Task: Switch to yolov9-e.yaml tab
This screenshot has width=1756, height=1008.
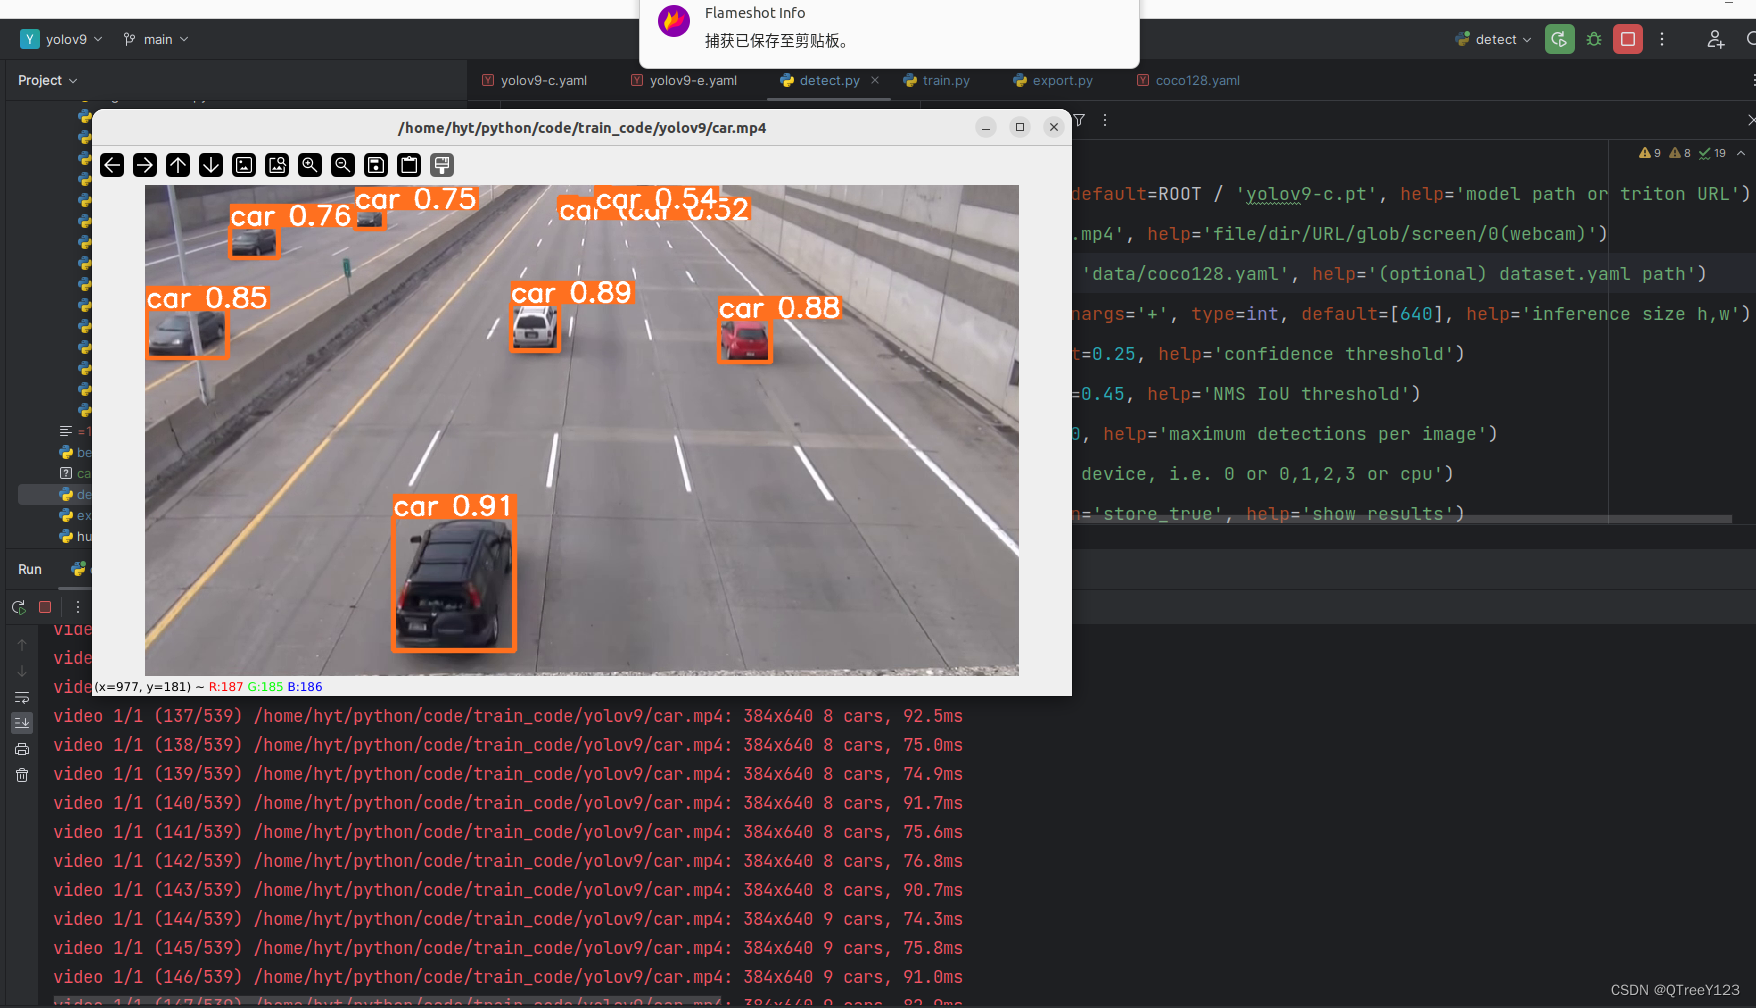Action: [x=684, y=80]
